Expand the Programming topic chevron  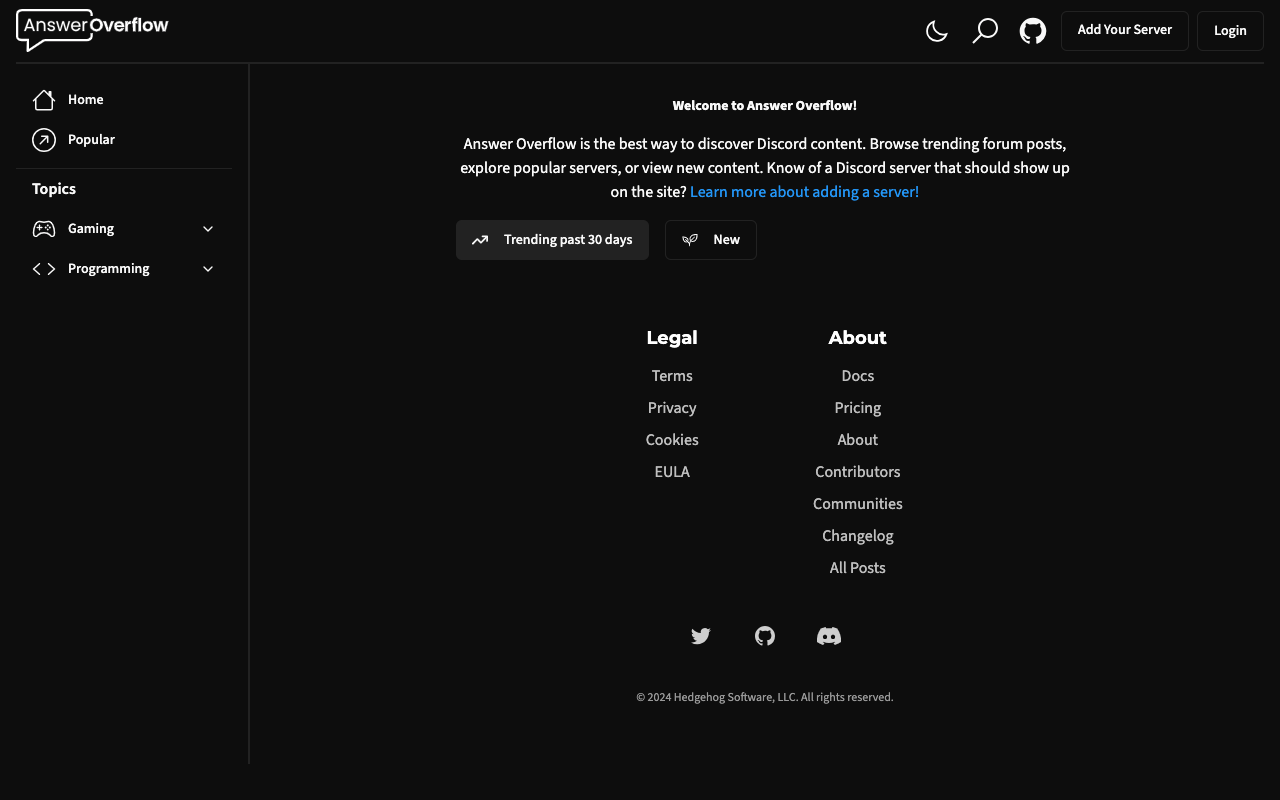pos(208,269)
